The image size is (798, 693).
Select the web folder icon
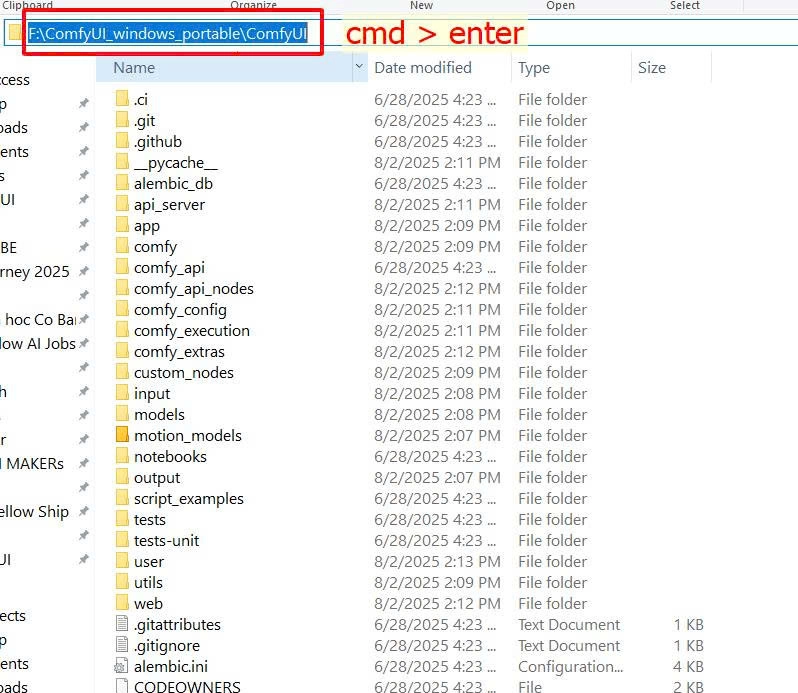(122, 602)
